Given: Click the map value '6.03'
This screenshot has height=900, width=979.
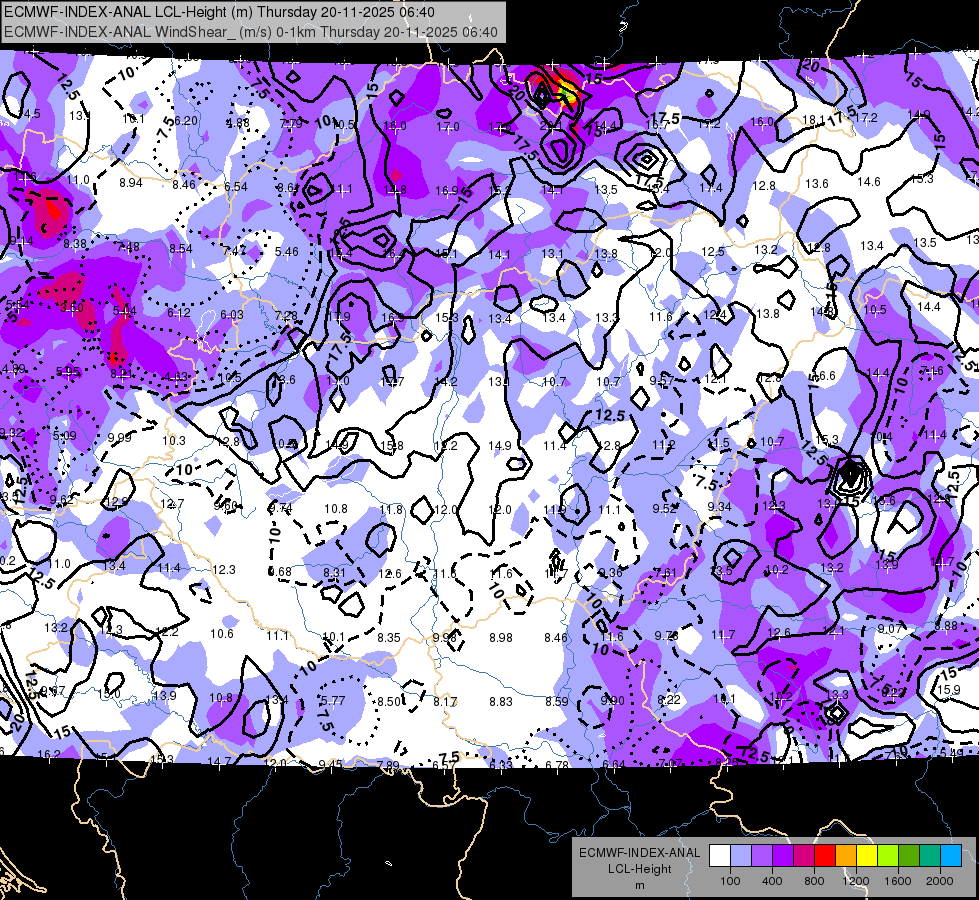Looking at the screenshot, I should [x=232, y=315].
